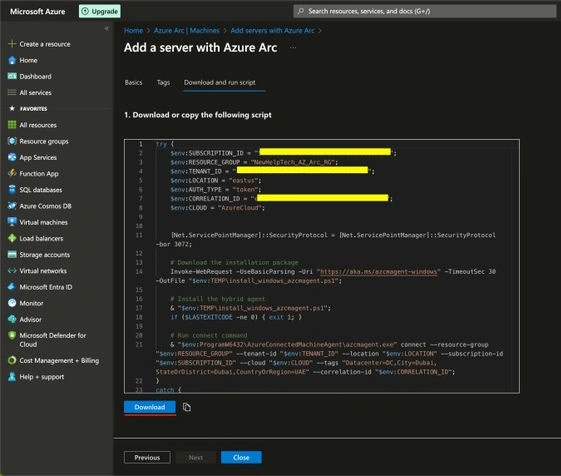Open Azure Arc | Machines breadcrumb link
Image resolution: width=561 pixels, height=476 pixels.
click(187, 31)
